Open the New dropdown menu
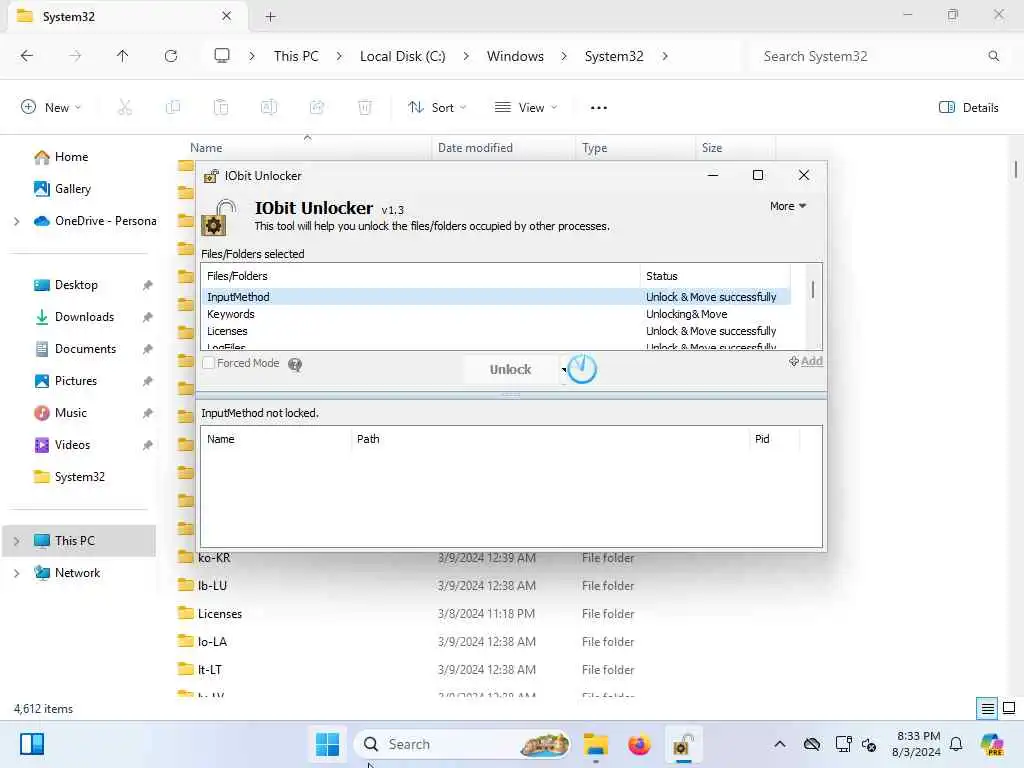Viewport: 1024px width, 768px height. tap(51, 108)
